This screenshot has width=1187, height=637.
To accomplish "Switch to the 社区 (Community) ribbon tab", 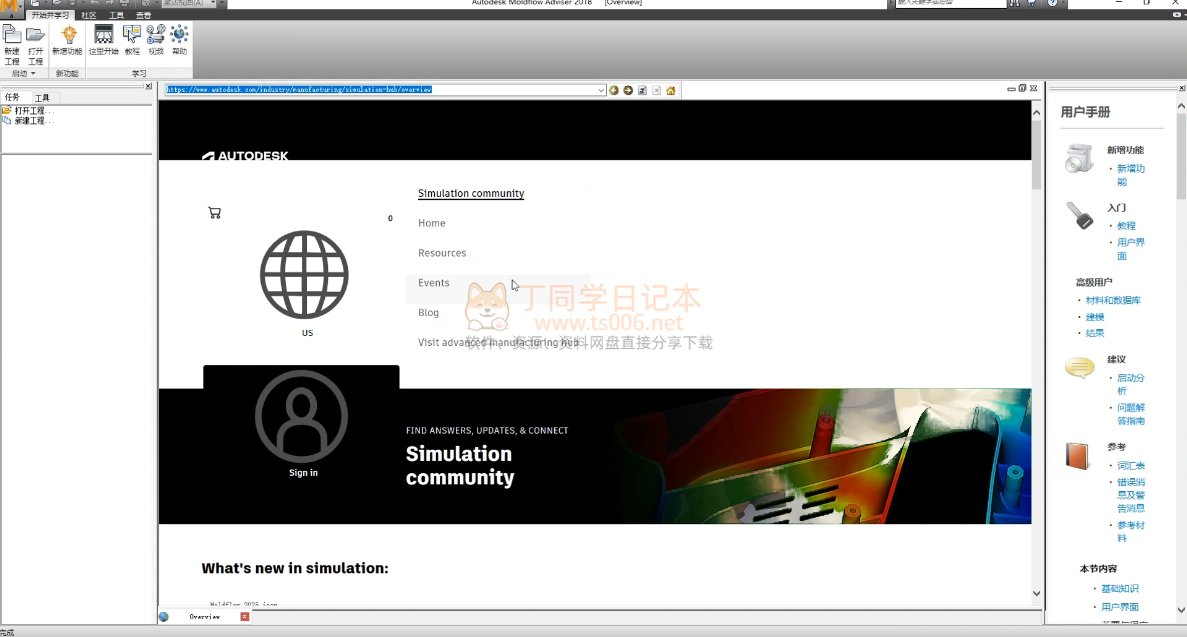I will (x=89, y=16).
